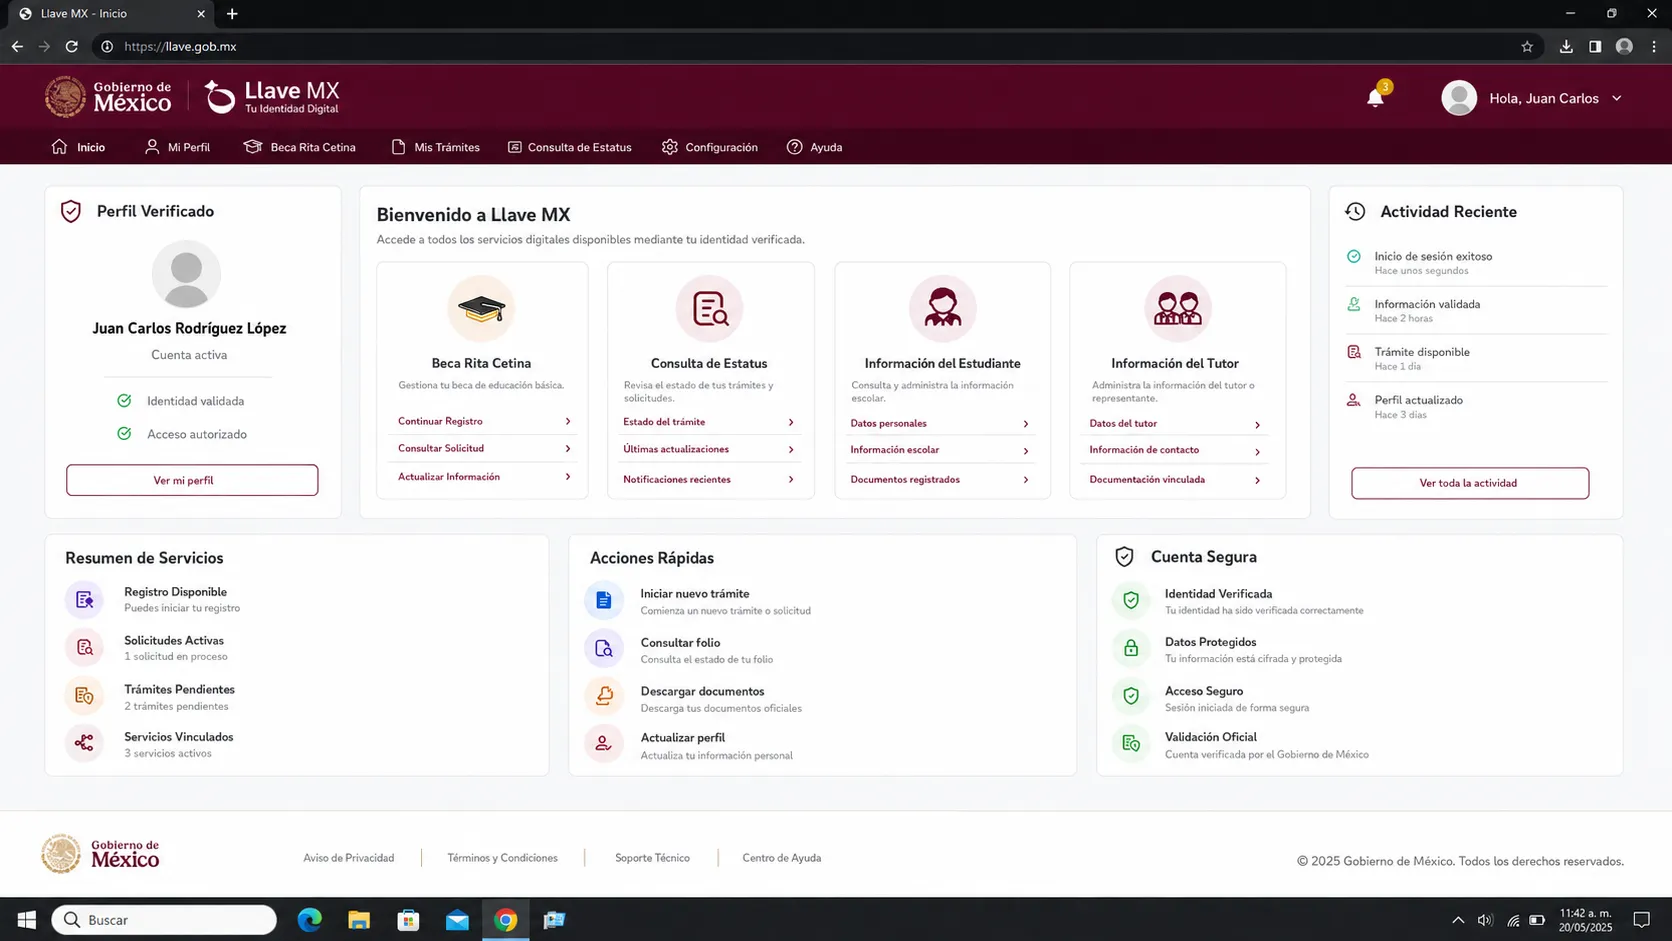The image size is (1672, 941).
Task: Bookmark this page with the star icon
Action: pos(1527,46)
